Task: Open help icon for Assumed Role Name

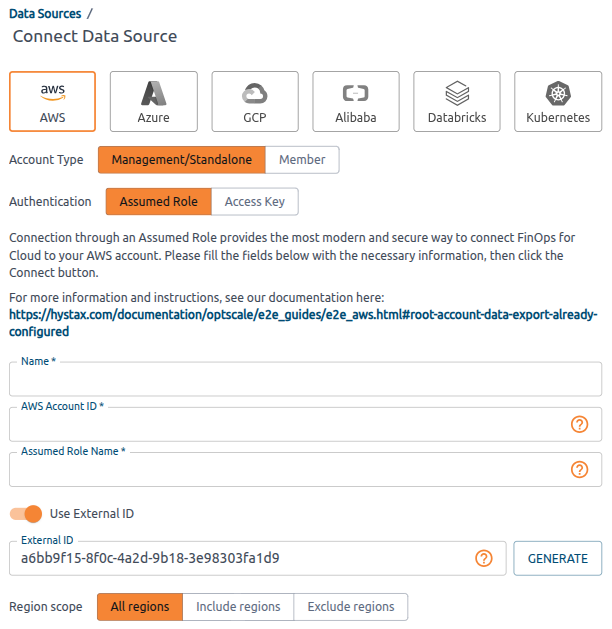Action: [x=580, y=469]
